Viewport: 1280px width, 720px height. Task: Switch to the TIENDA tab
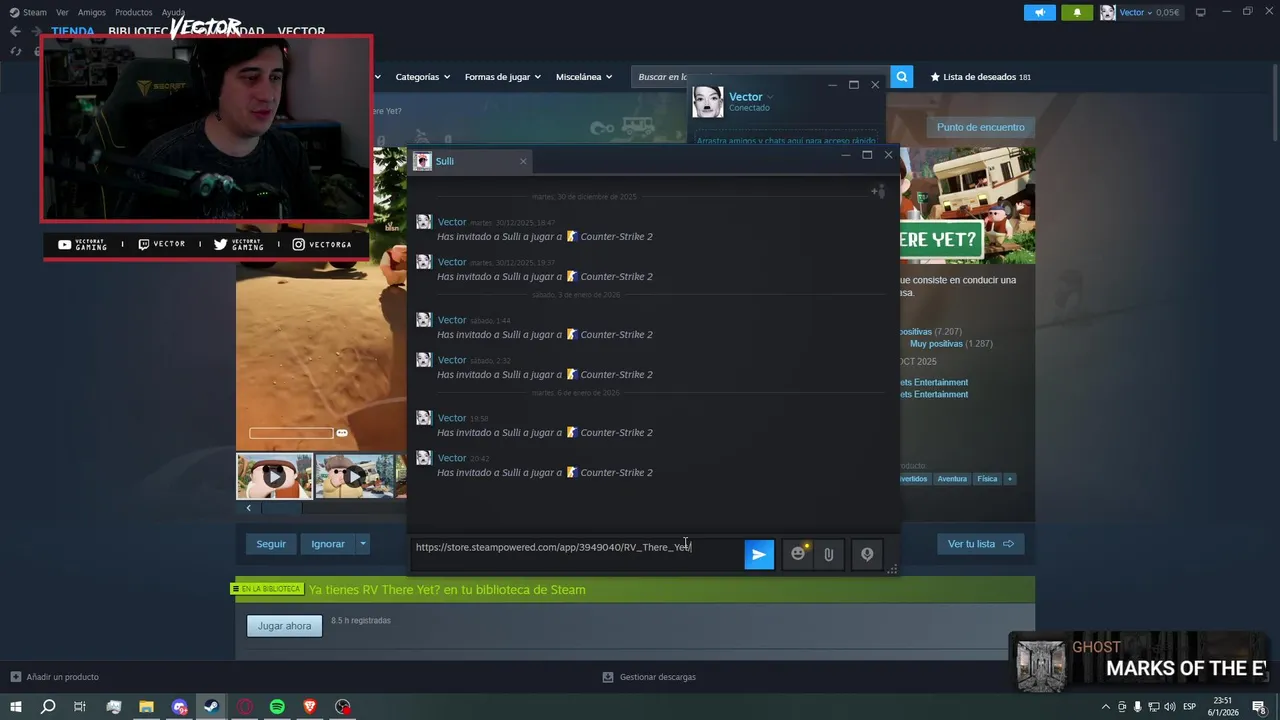(x=73, y=31)
